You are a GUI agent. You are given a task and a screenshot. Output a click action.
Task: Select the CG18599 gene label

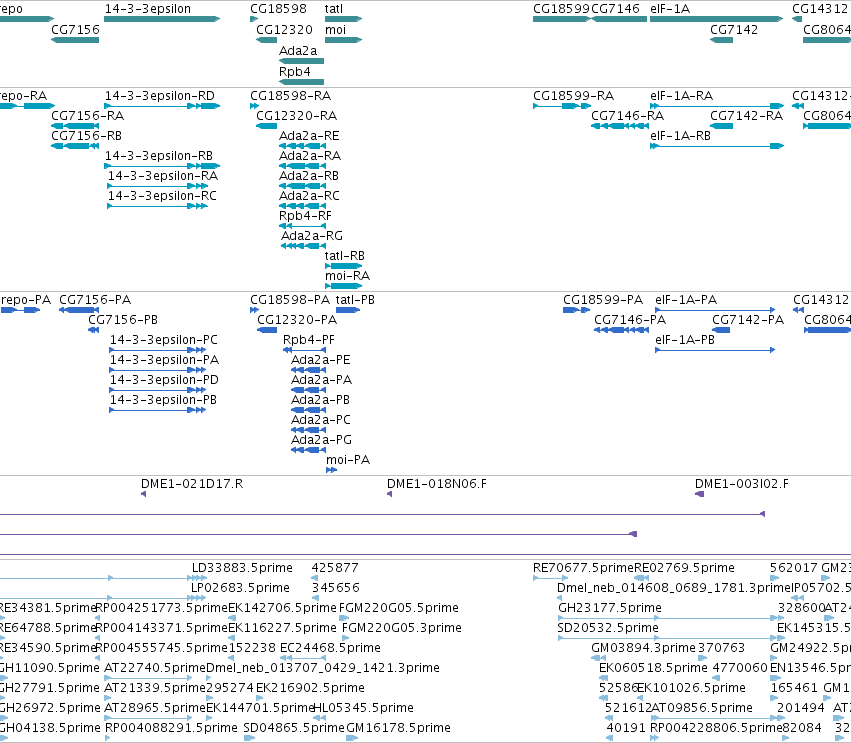click(x=561, y=9)
